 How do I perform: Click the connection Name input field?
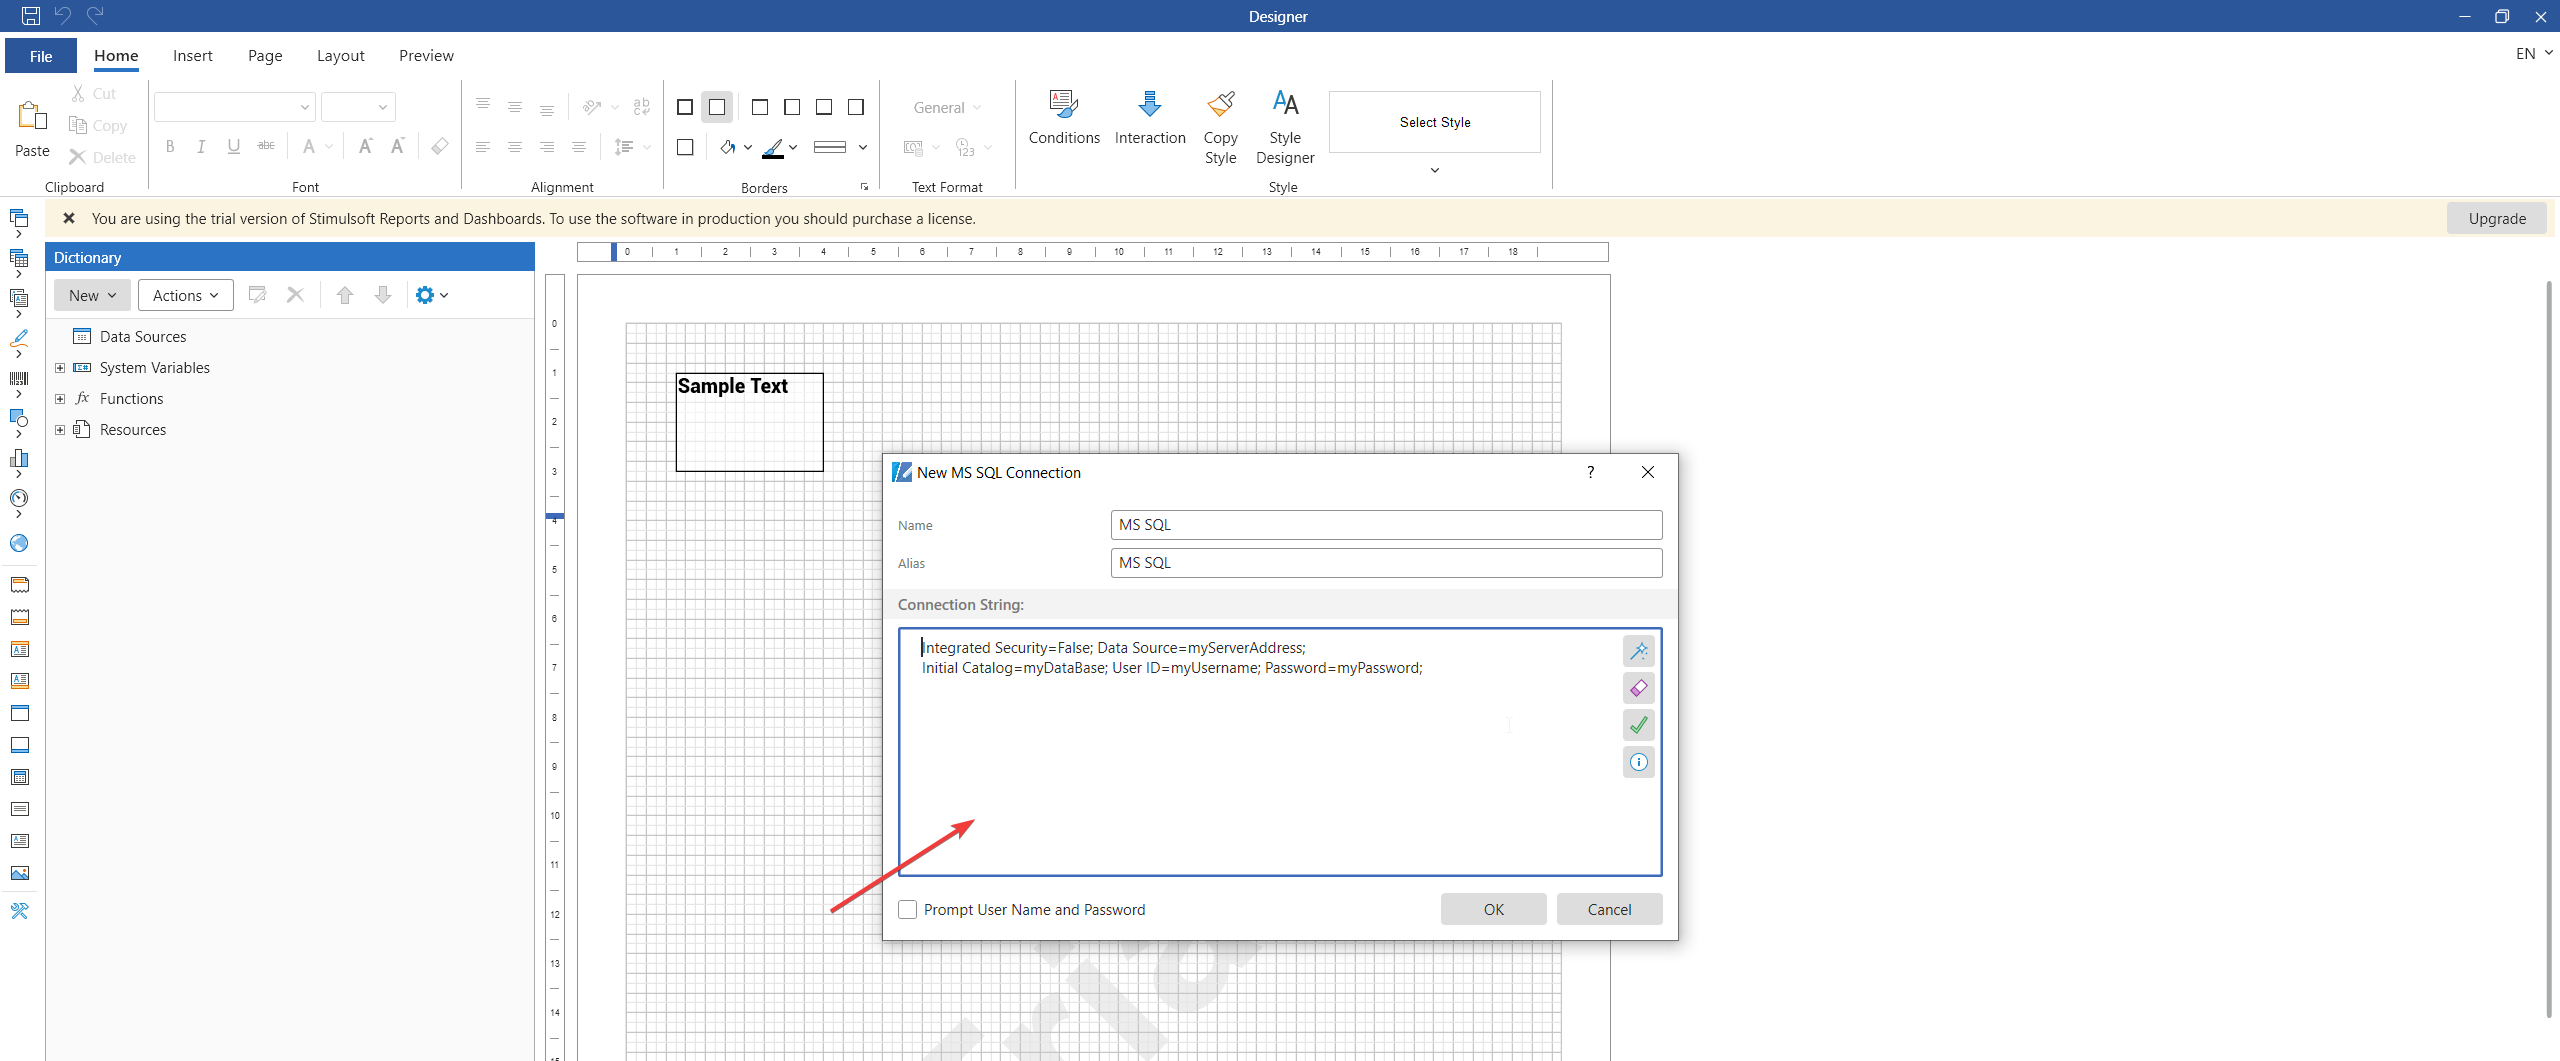point(1386,525)
